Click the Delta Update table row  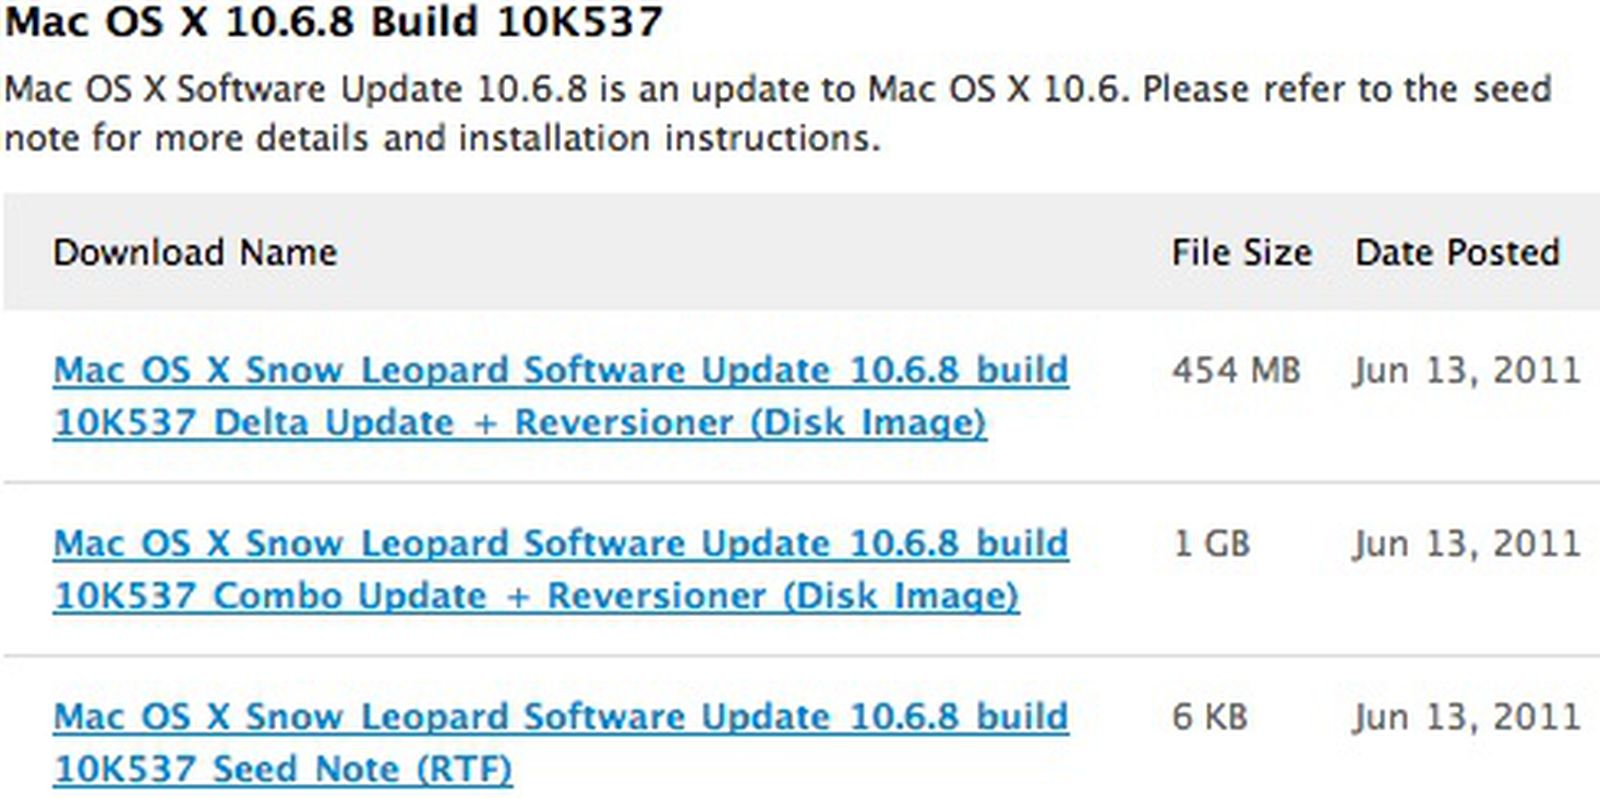point(800,396)
